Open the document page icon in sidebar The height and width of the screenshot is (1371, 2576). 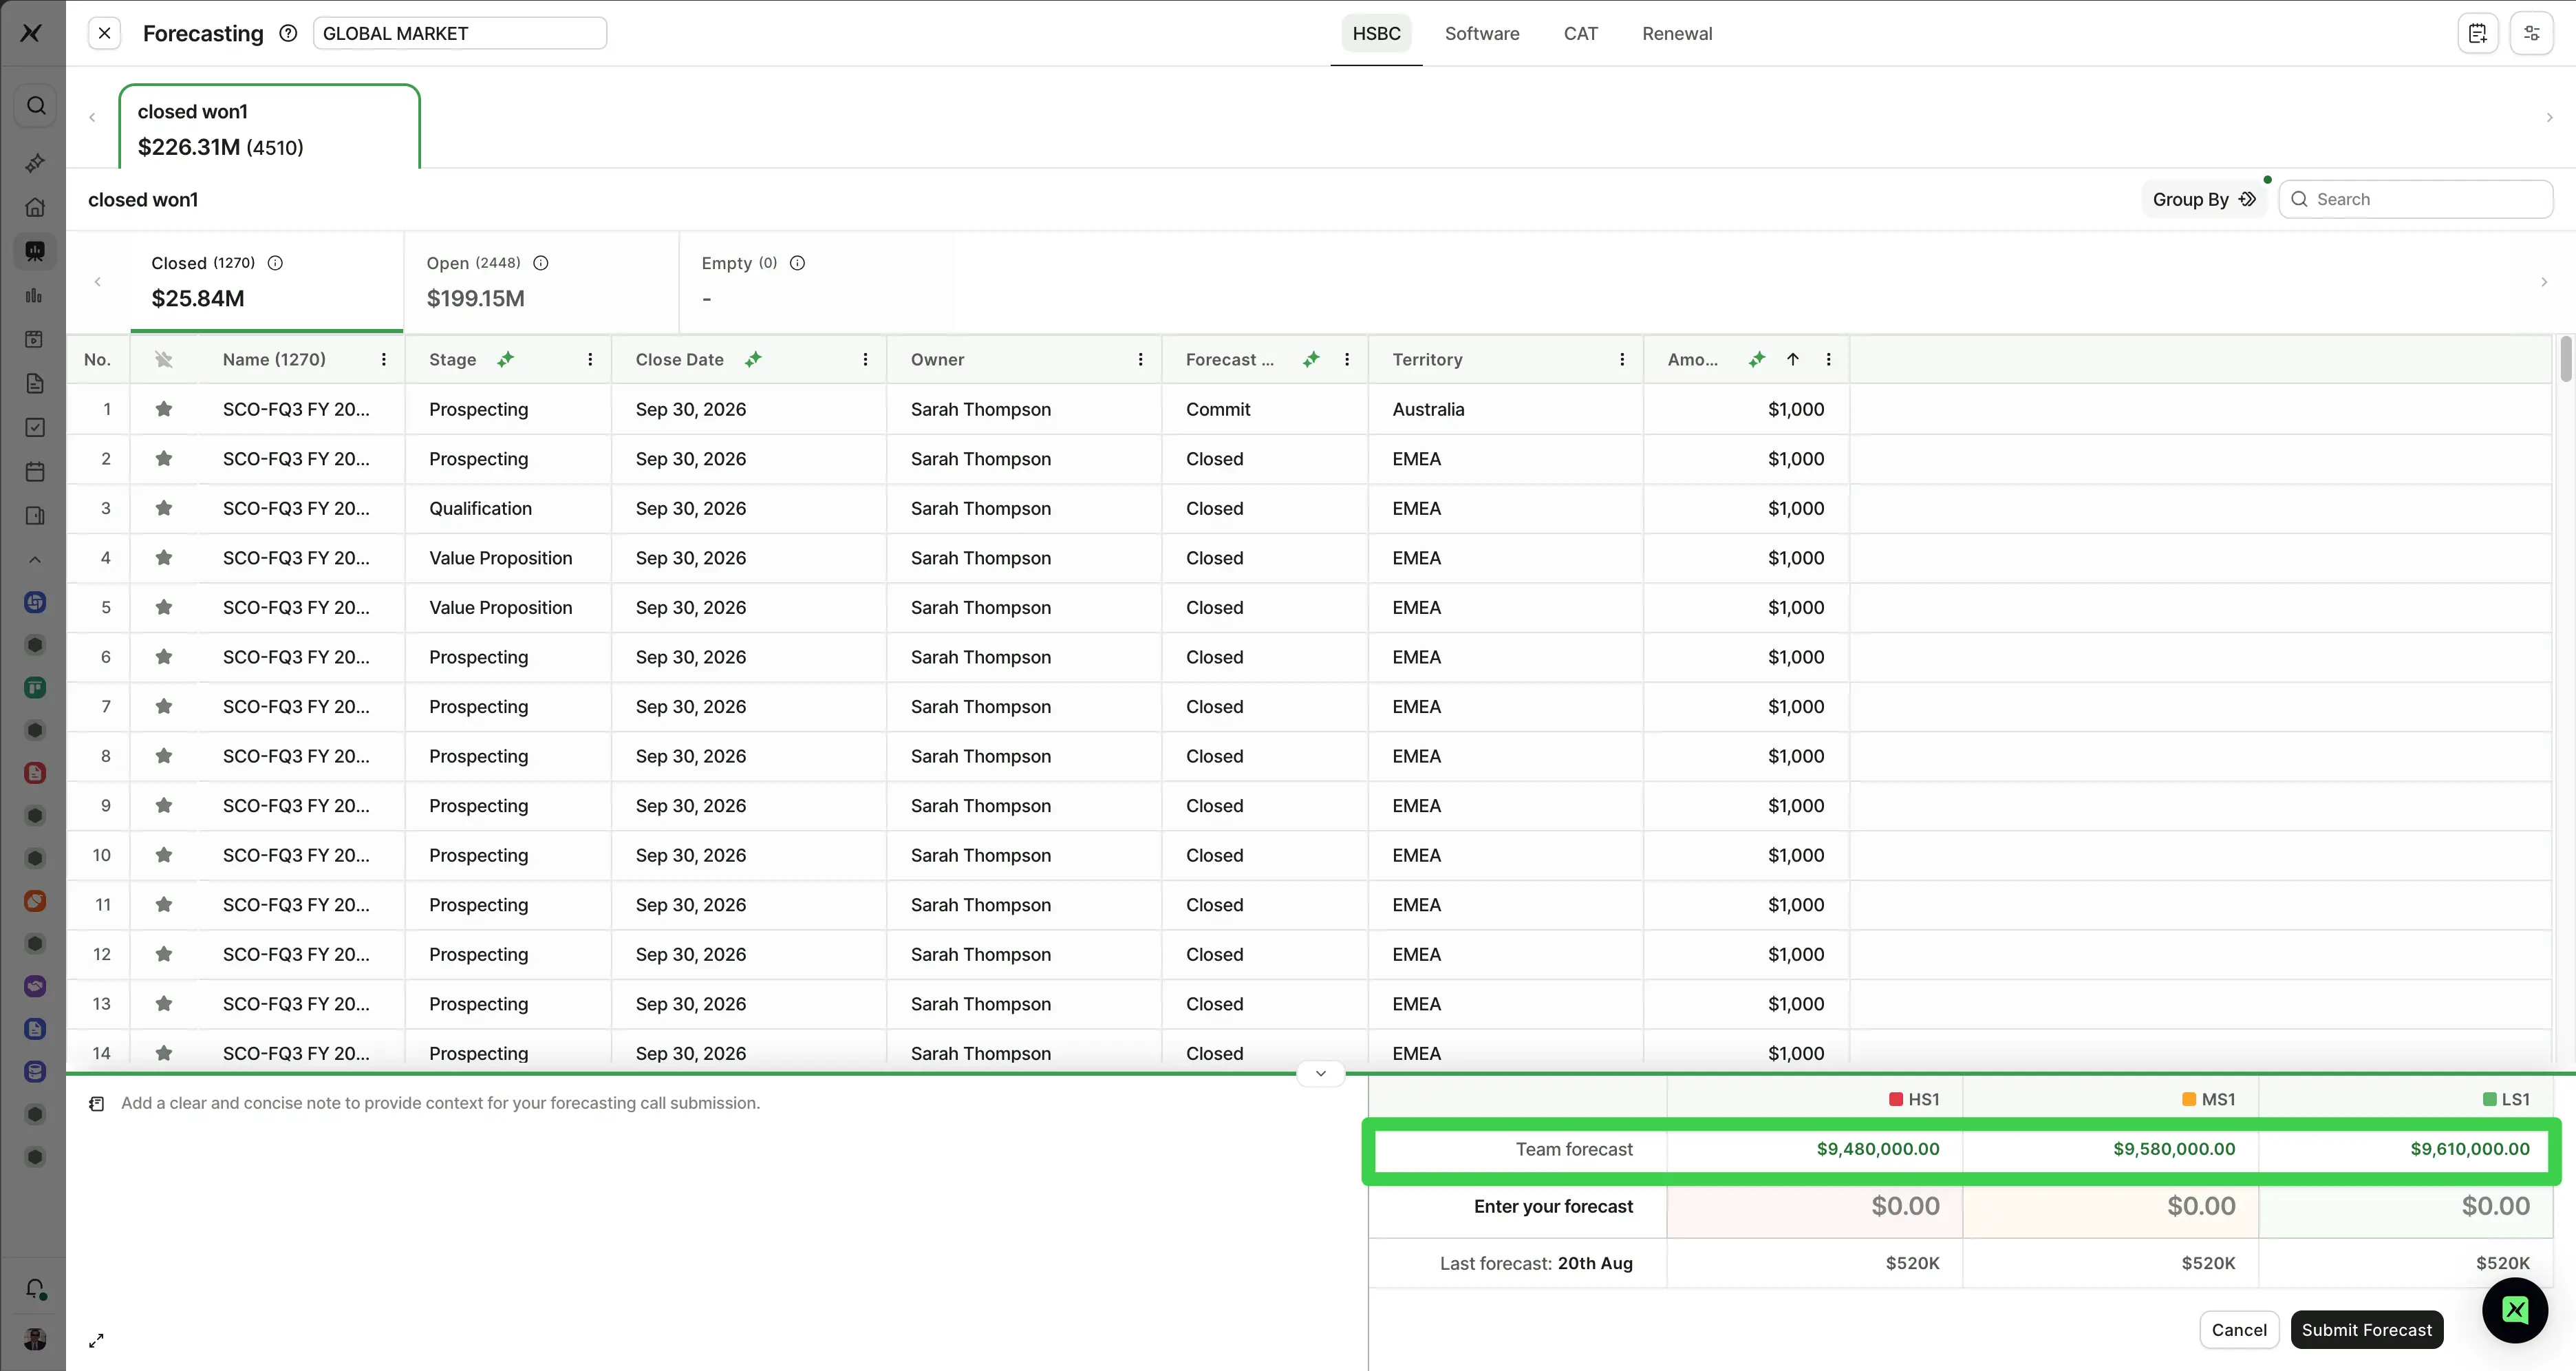[x=35, y=383]
